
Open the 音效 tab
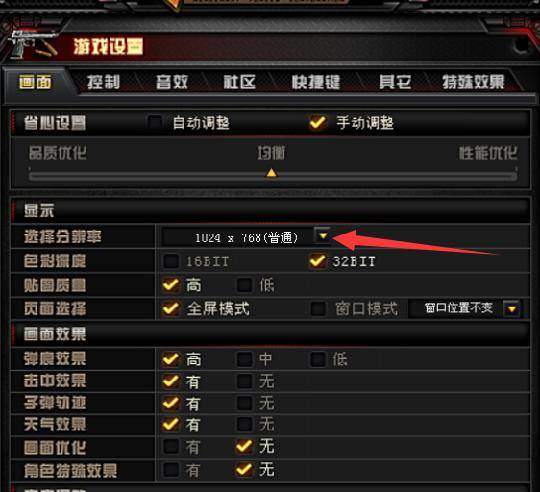click(x=172, y=82)
